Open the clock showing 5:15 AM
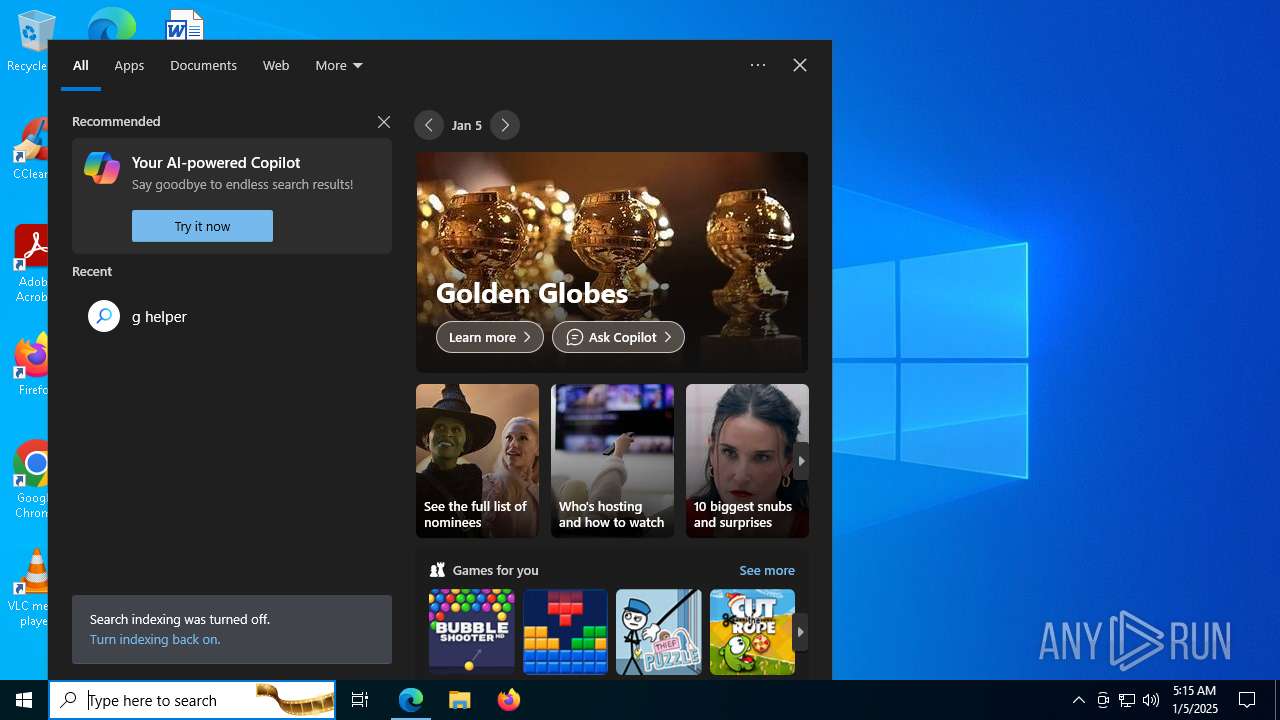Image resolution: width=1280 pixels, height=720 pixels. tap(1194, 700)
